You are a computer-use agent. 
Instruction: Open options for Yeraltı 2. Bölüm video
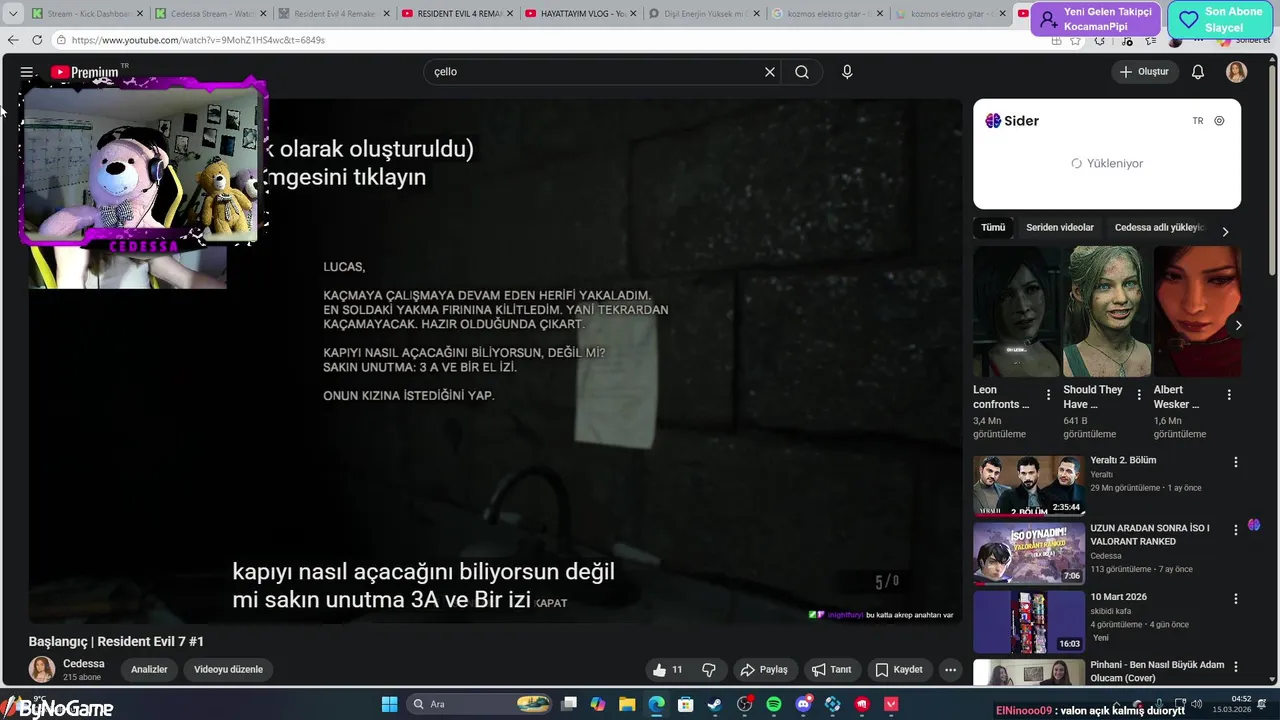click(x=1236, y=462)
